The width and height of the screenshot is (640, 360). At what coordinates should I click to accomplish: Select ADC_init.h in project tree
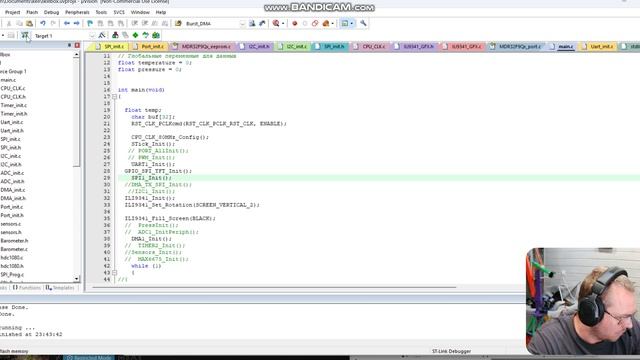tap(12, 181)
